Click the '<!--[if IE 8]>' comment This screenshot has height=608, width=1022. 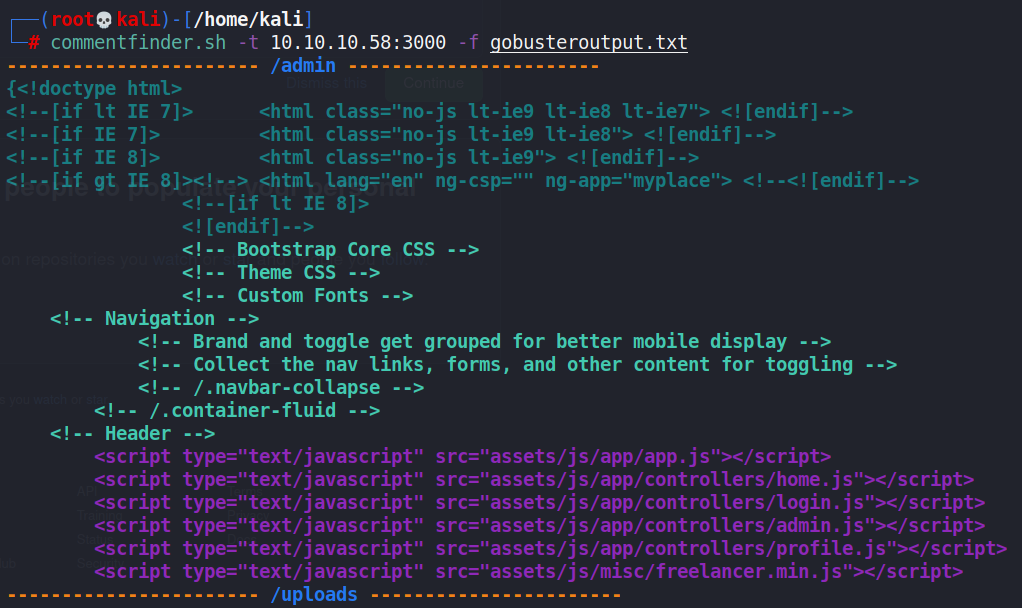coord(83,158)
